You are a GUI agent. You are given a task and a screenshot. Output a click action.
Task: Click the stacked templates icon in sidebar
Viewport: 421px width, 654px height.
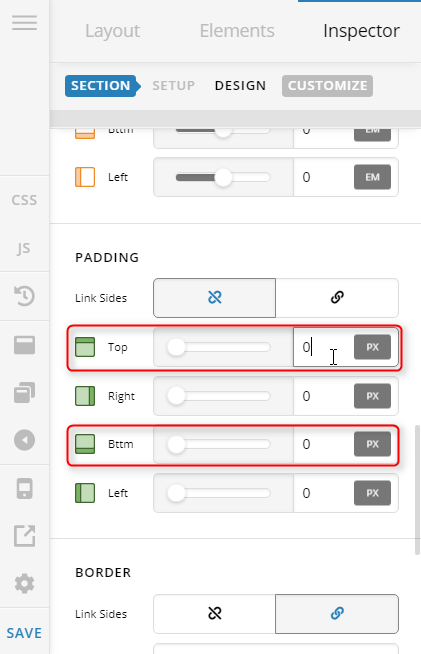point(24,392)
